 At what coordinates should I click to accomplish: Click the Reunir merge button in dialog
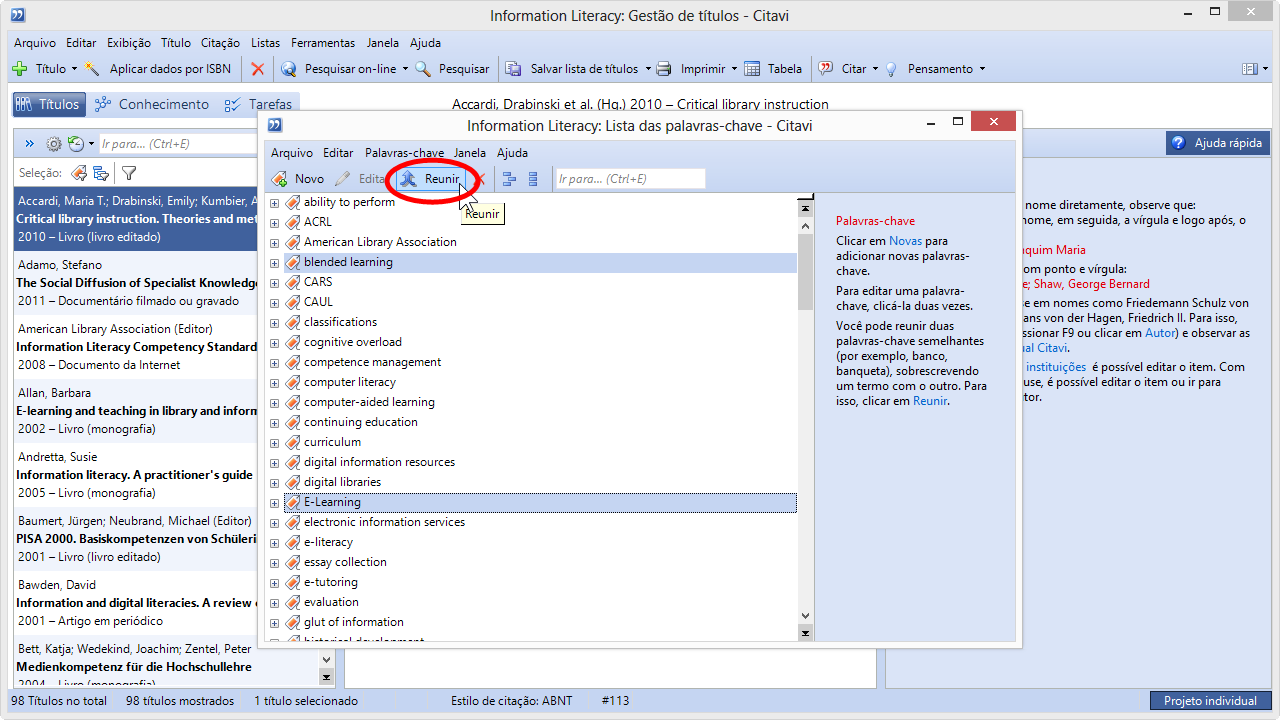click(x=431, y=179)
